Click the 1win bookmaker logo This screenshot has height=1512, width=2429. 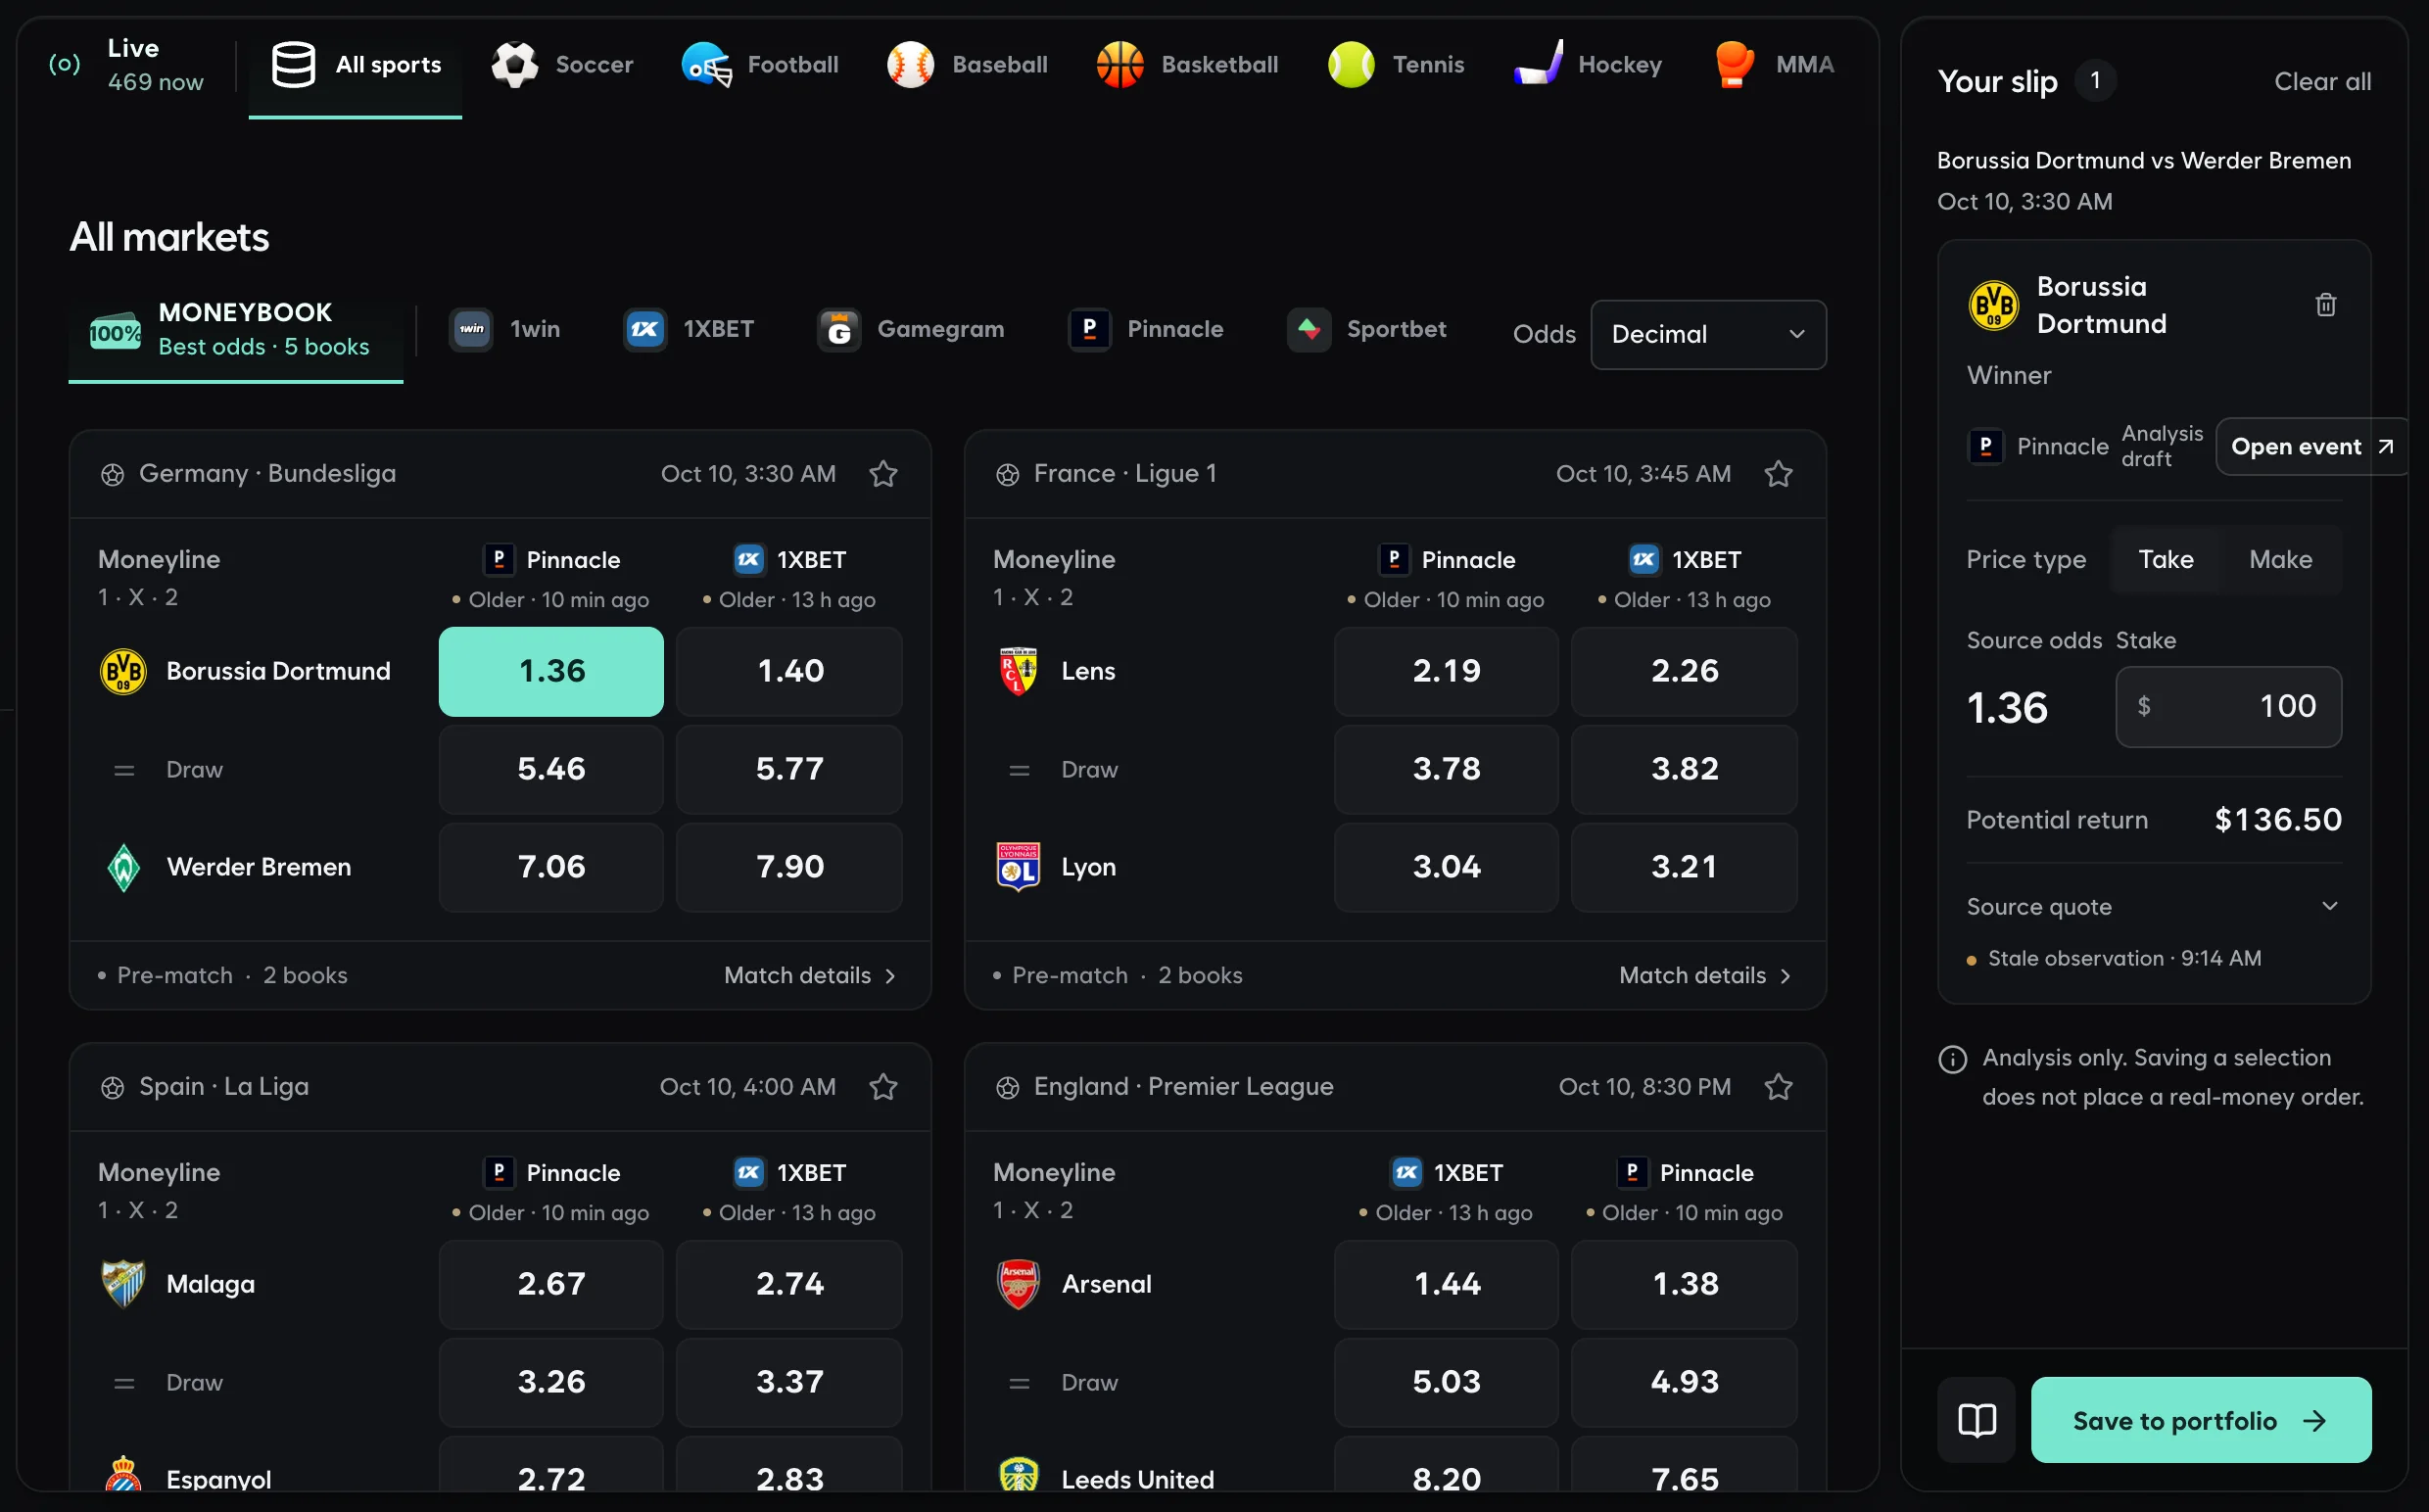pyautogui.click(x=471, y=329)
